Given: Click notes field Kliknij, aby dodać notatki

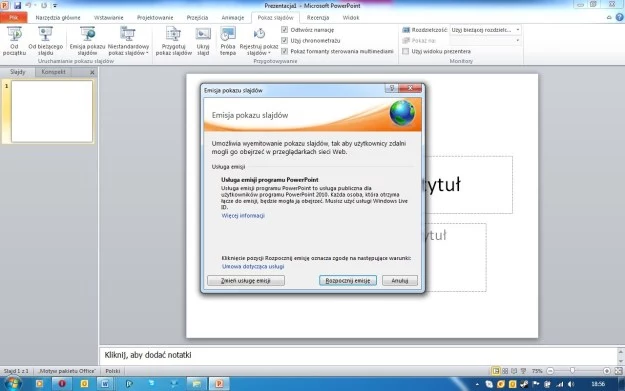Looking at the screenshot, I should (x=358, y=355).
